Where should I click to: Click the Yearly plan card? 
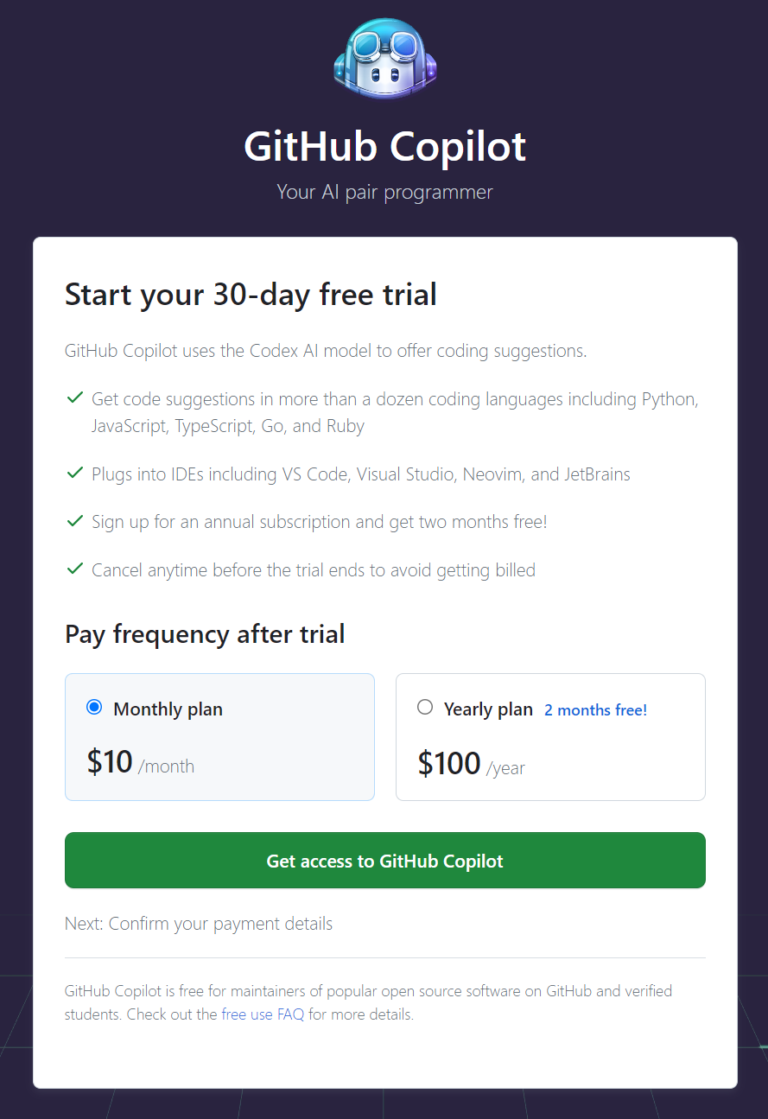(x=550, y=737)
